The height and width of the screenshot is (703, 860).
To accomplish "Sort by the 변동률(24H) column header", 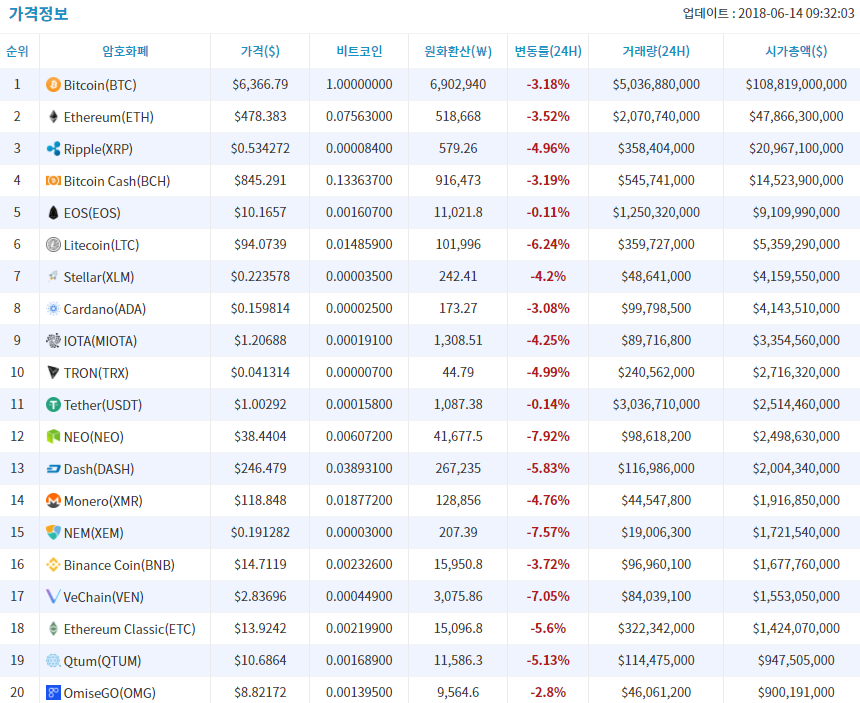I will click(548, 51).
